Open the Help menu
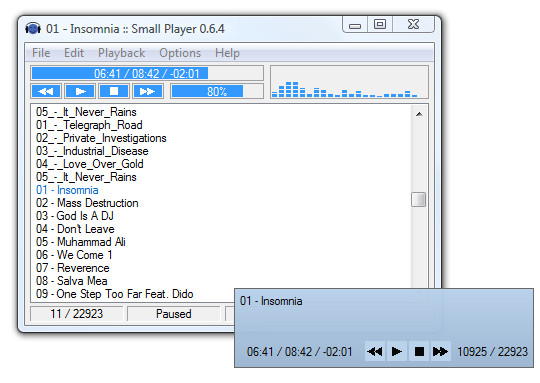The image size is (540, 383). [x=227, y=53]
